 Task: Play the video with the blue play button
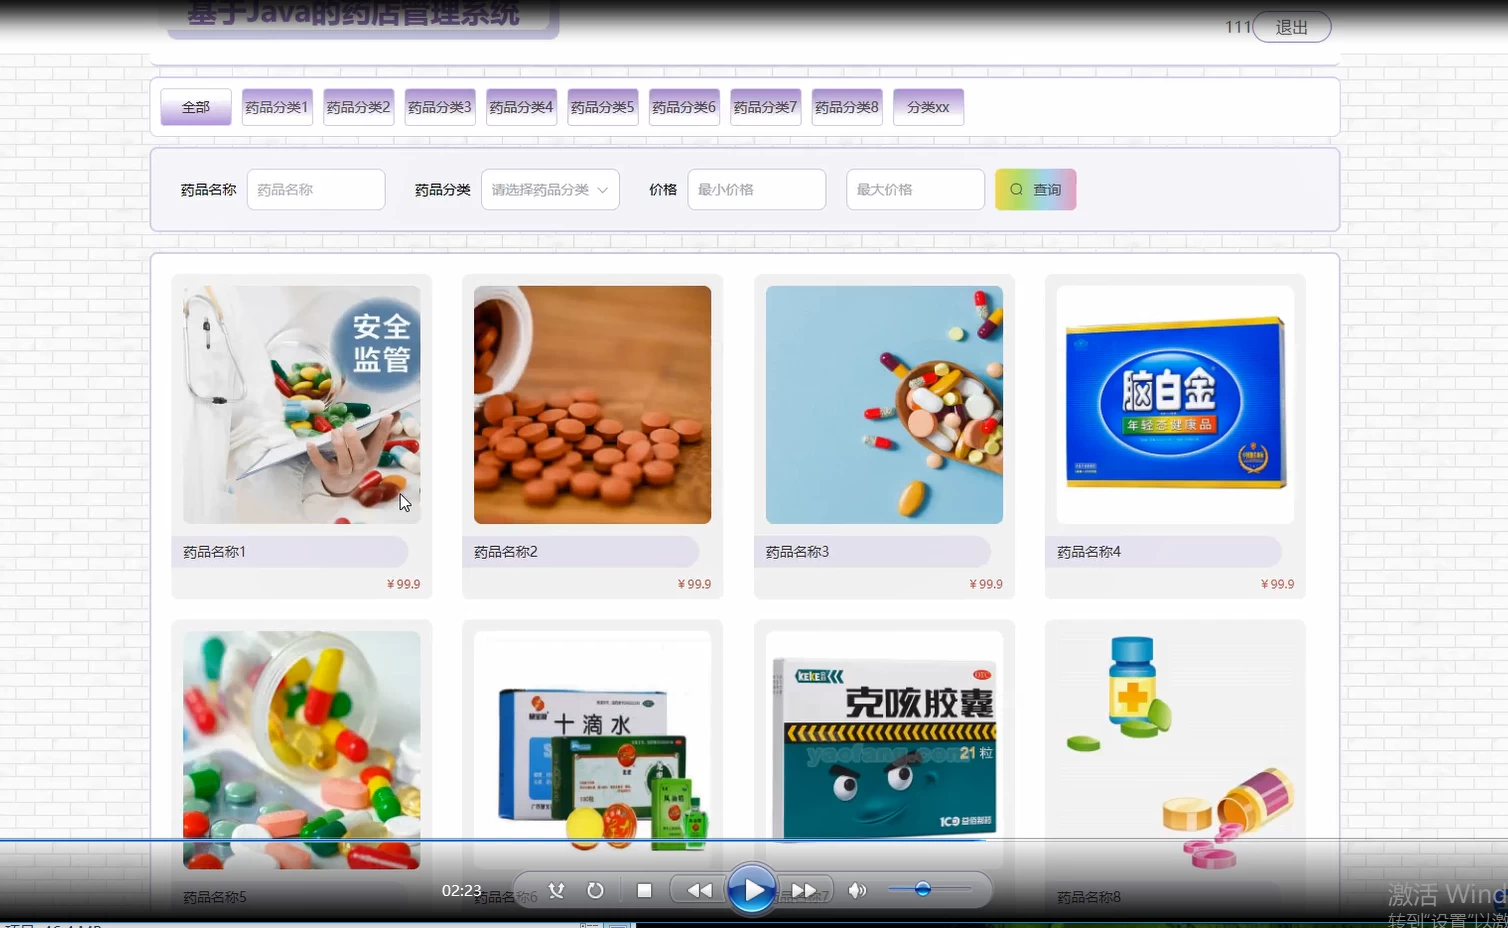pyautogui.click(x=751, y=889)
